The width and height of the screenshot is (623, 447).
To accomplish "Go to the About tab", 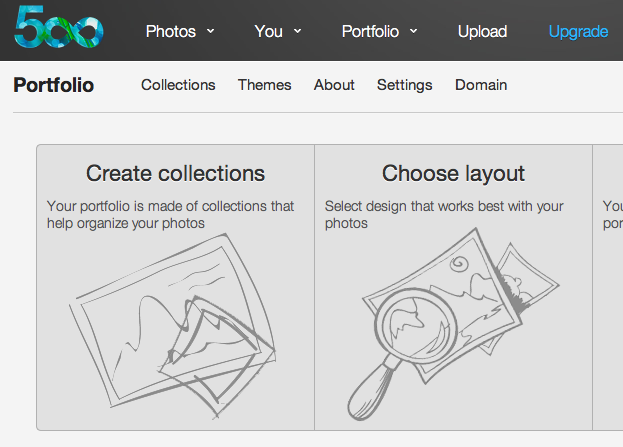I will coord(334,85).
